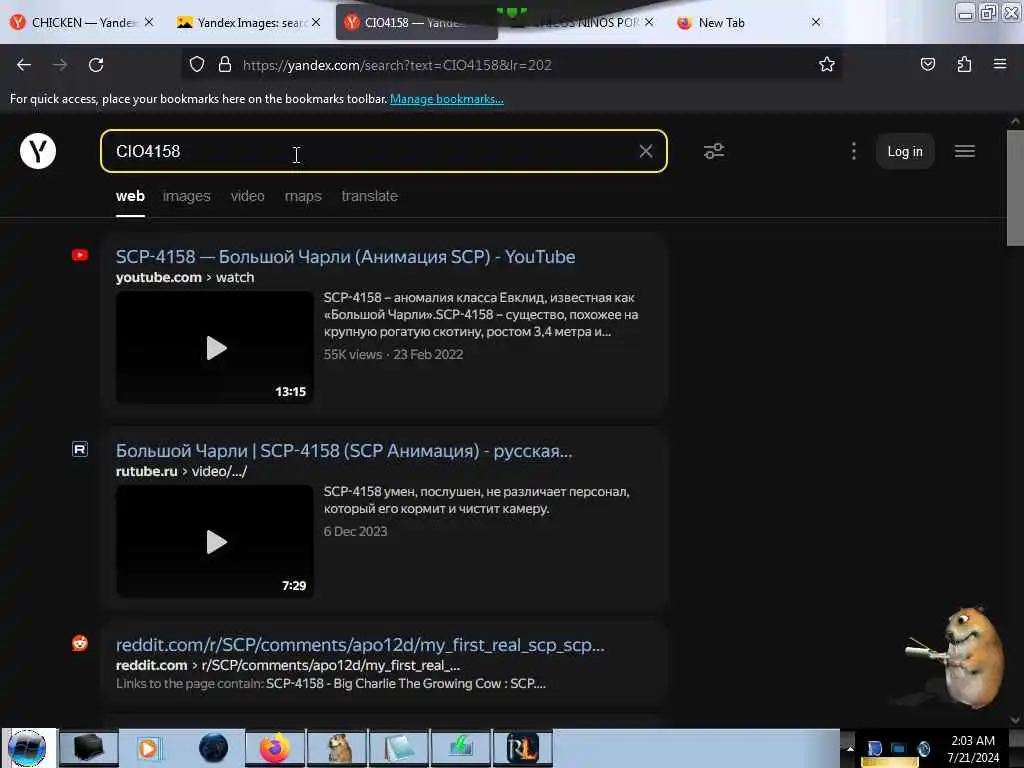The image size is (1024, 768).
Task: Switch to the CHICKEN — Yandex tab
Action: 84,22
